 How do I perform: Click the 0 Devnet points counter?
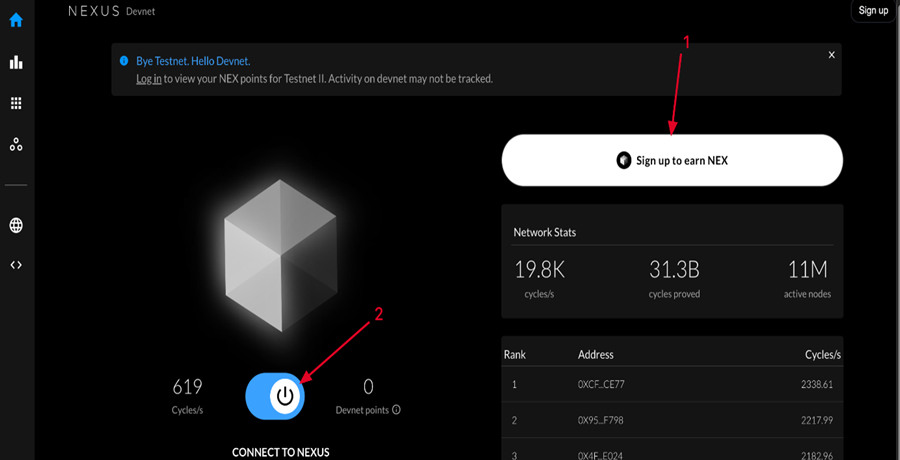[x=368, y=396]
